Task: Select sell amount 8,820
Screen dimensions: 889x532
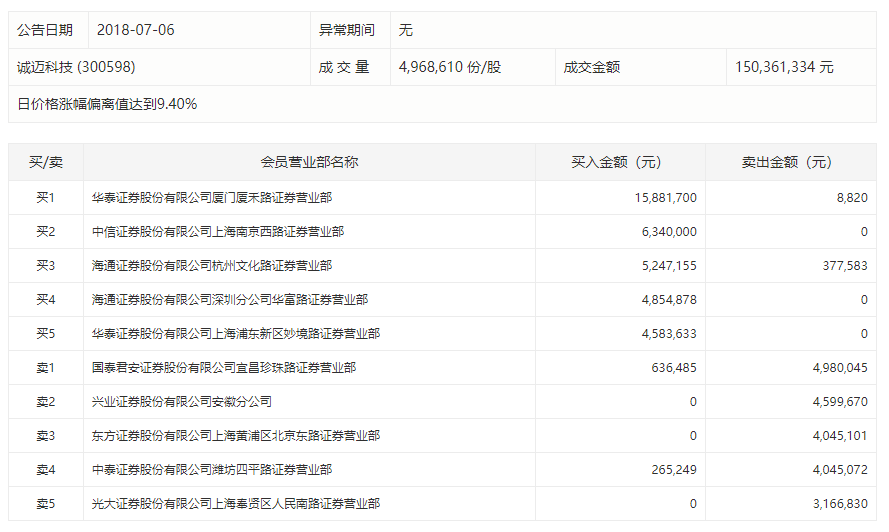Action: [852, 197]
